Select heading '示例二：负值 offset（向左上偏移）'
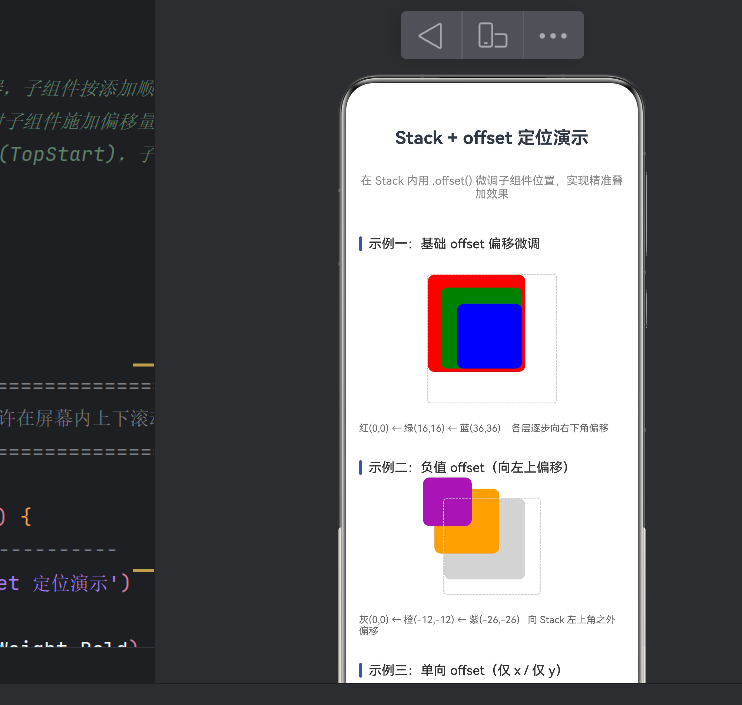 (468, 467)
